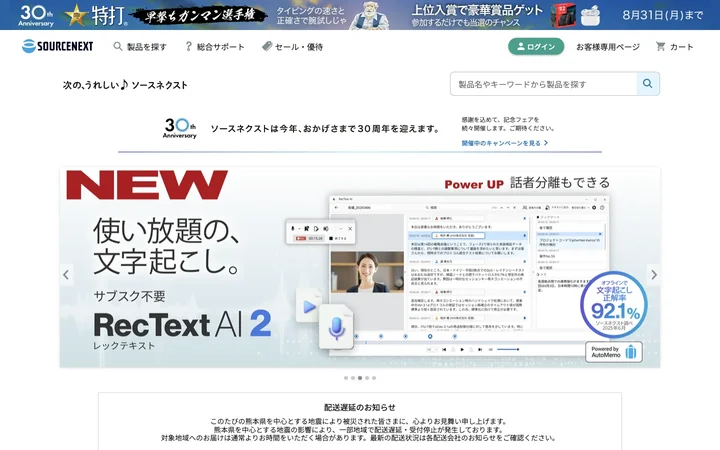Go to the previous carousel slide arrow
This screenshot has width=720, height=450.
(x=66, y=275)
